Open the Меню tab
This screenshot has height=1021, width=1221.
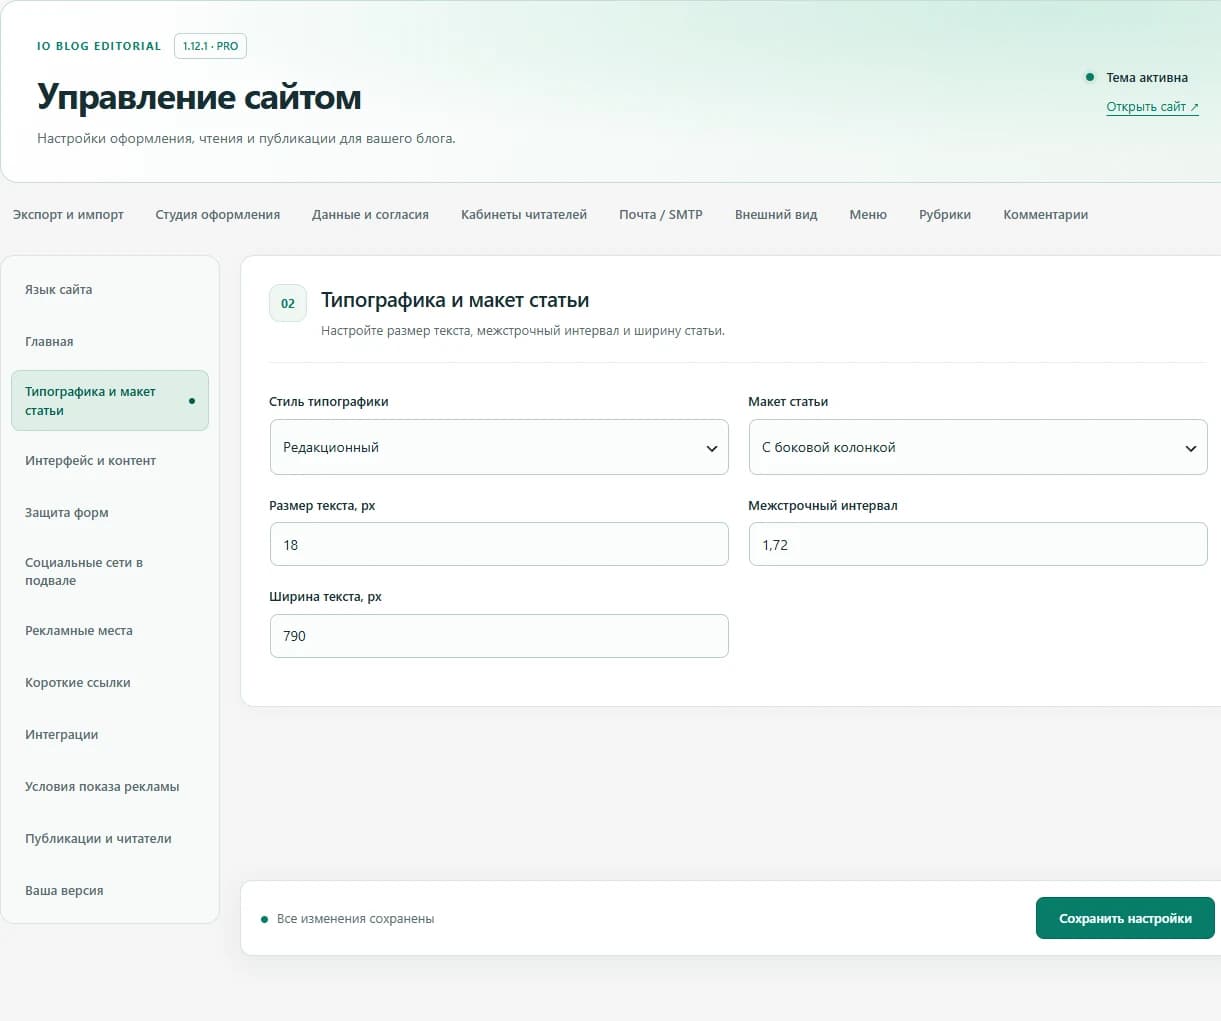click(868, 214)
